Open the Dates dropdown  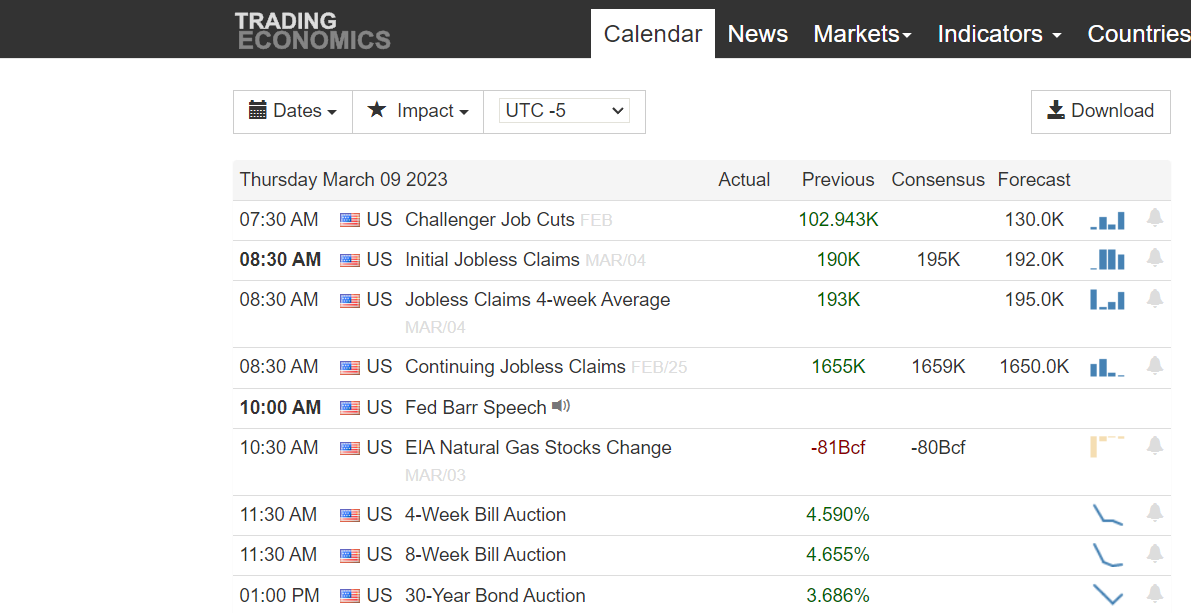(292, 112)
